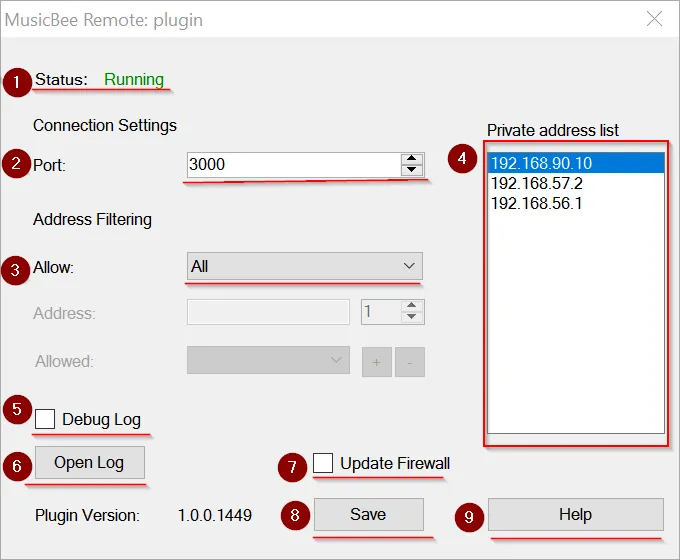Increase the Port value with up arrow
The height and width of the screenshot is (560, 680).
412,159
